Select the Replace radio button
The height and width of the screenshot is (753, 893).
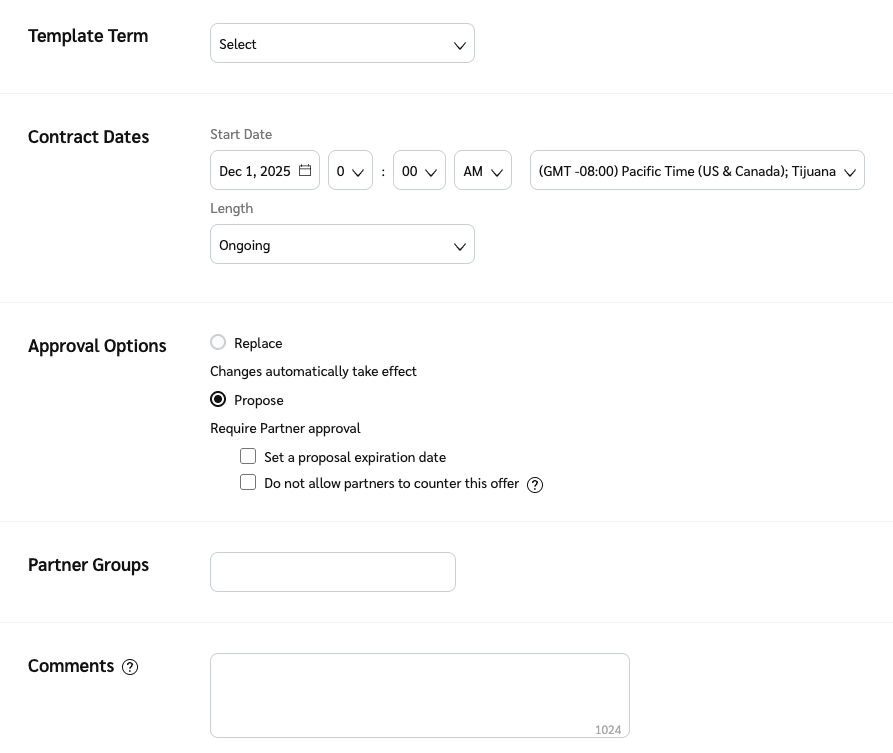pos(218,343)
